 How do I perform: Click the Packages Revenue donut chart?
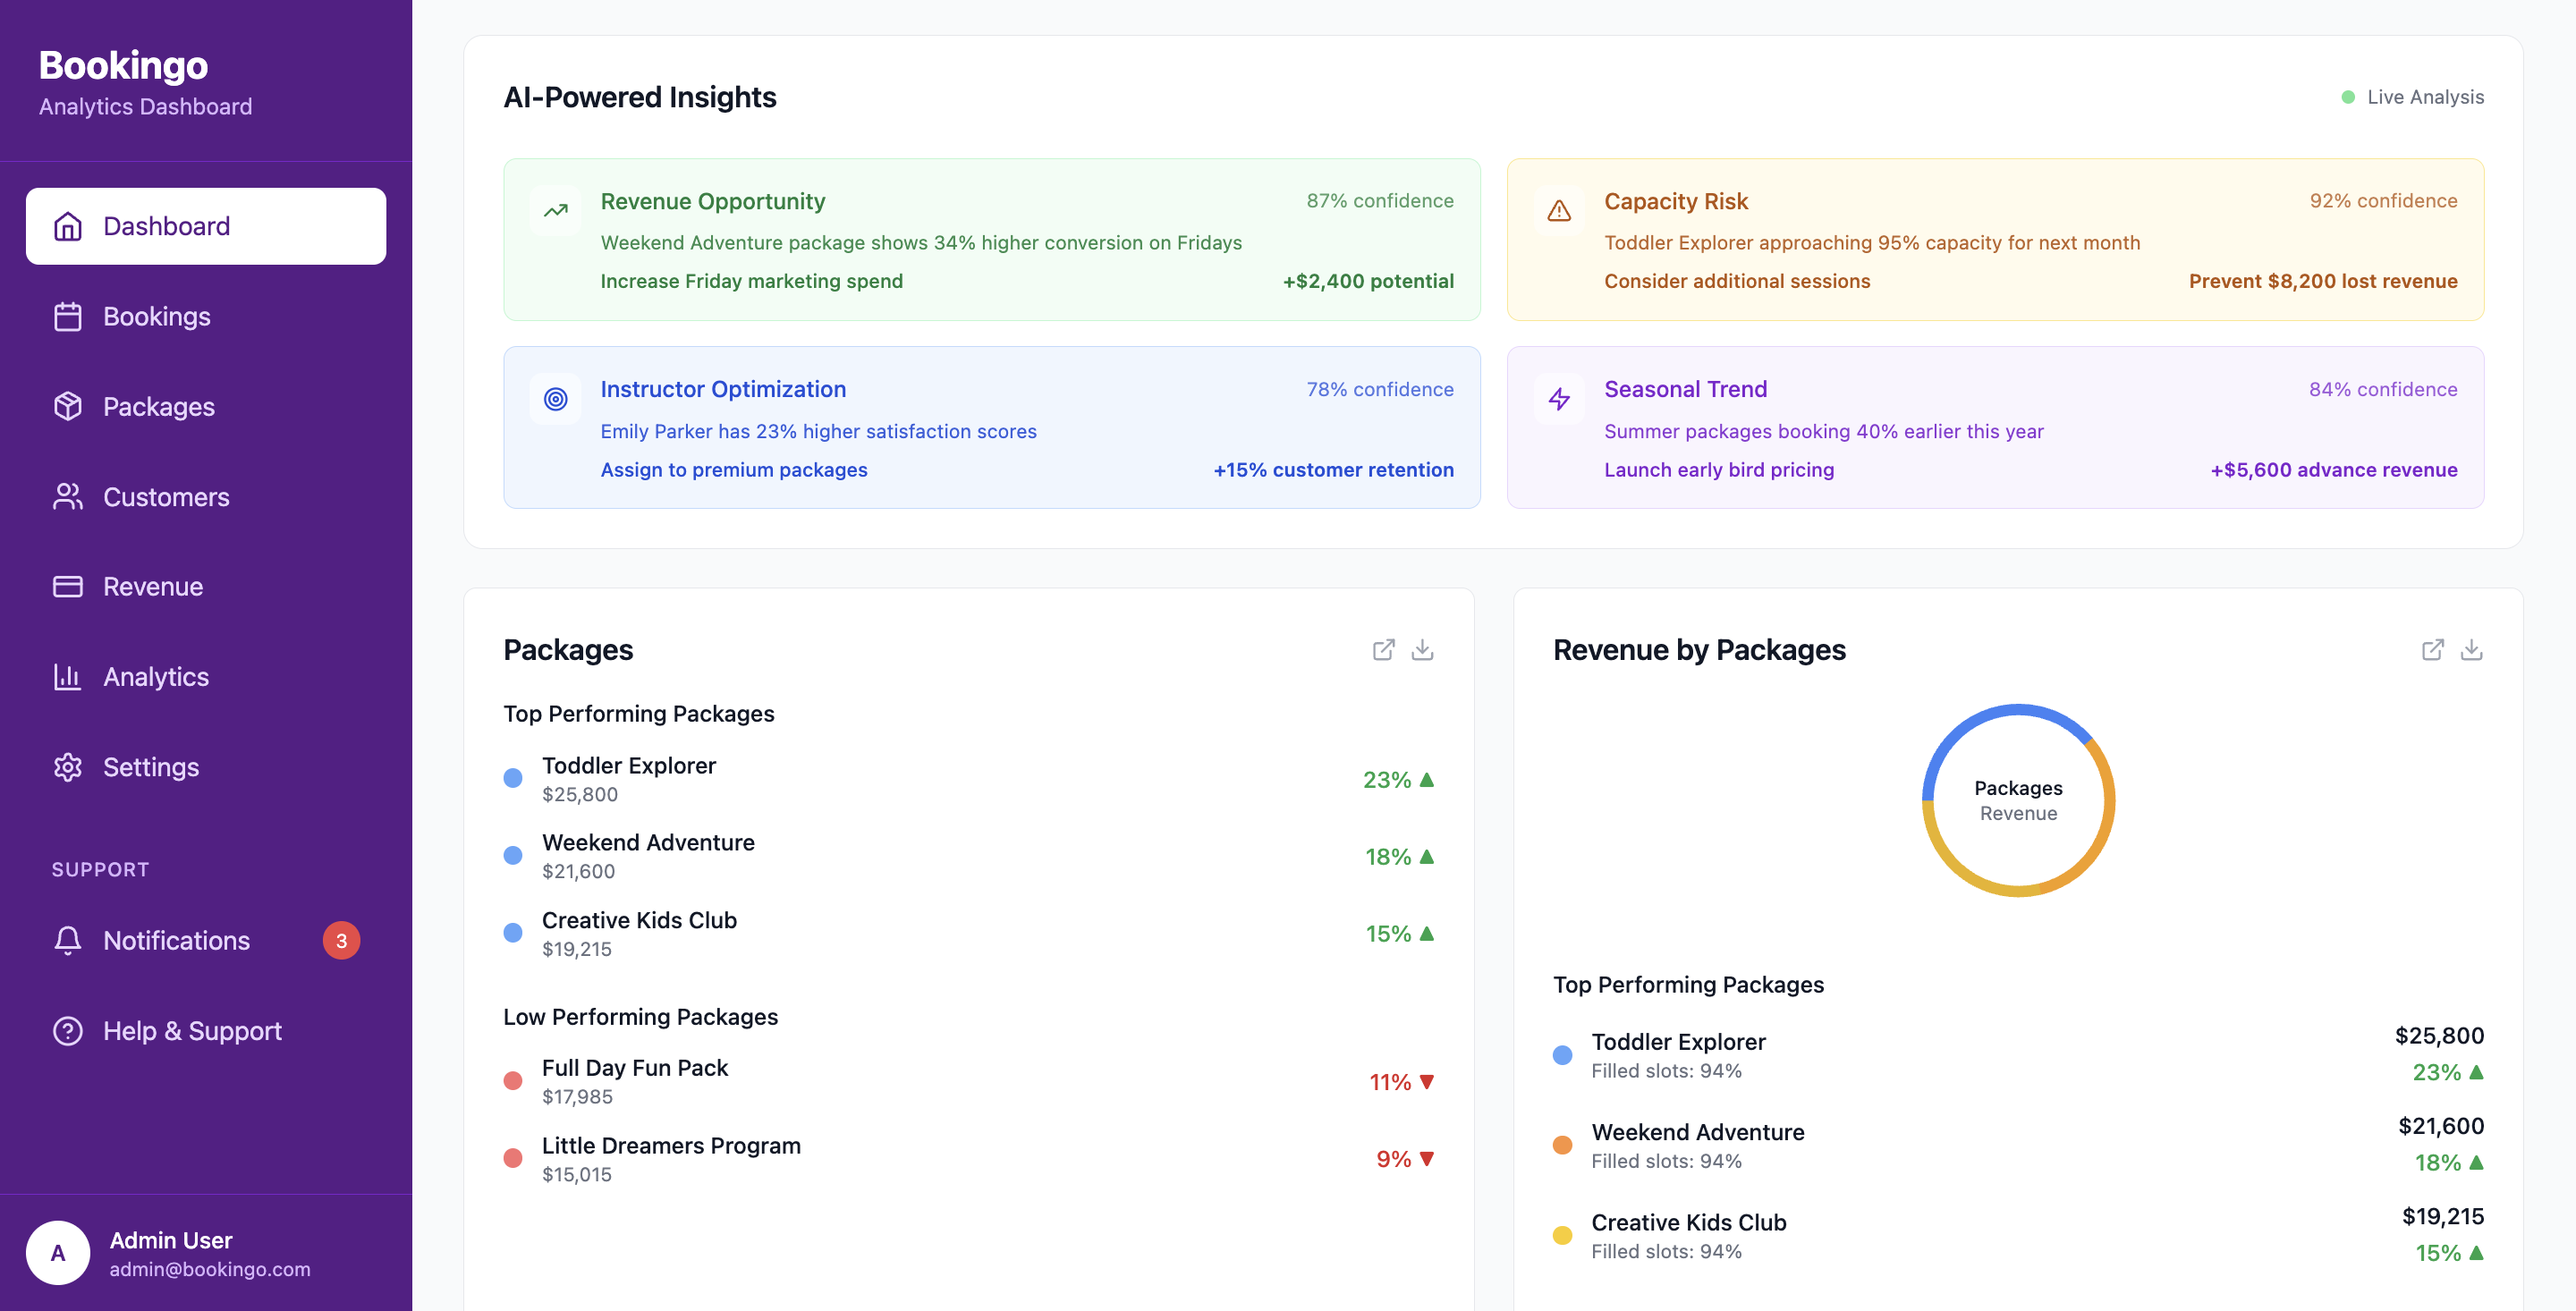[2018, 801]
